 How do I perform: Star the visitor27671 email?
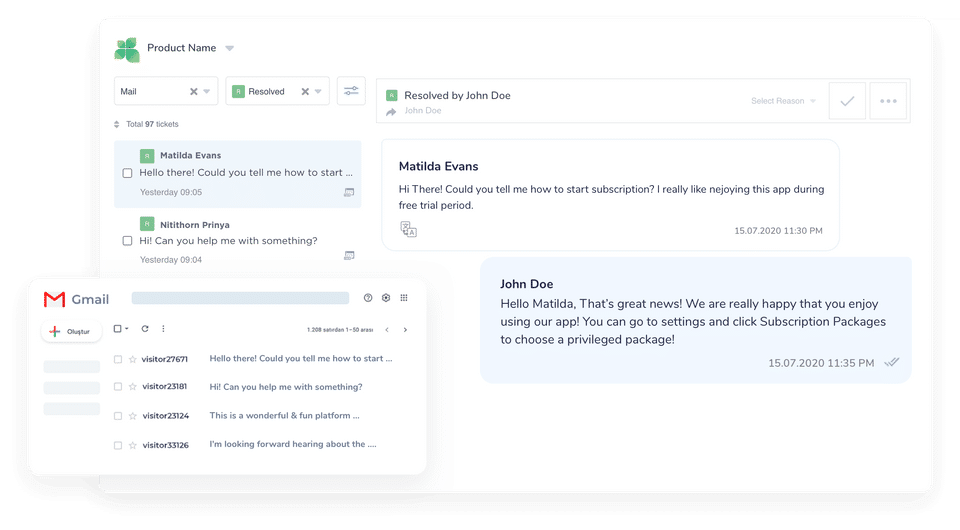[132, 358]
